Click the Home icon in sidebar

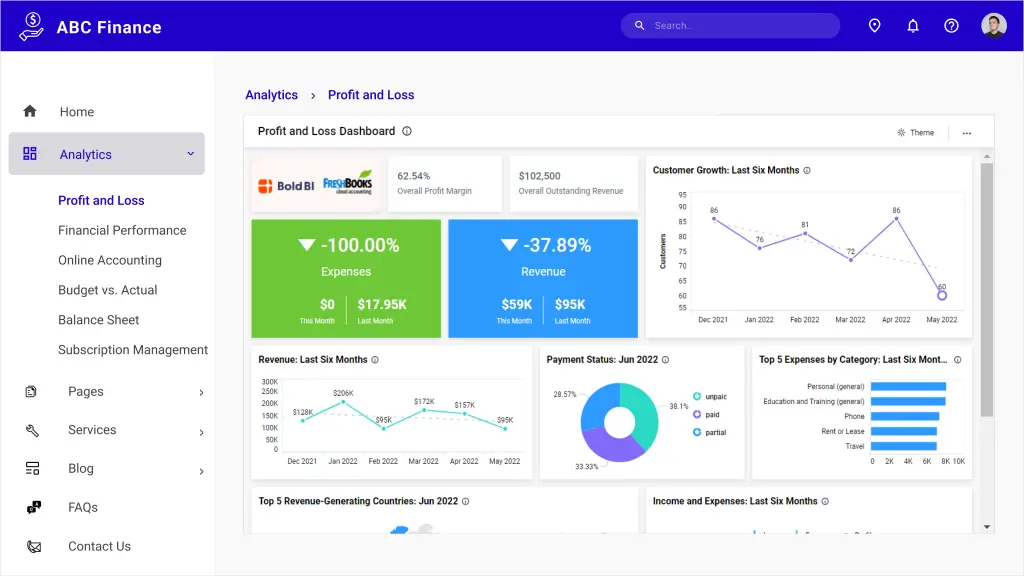(30, 112)
